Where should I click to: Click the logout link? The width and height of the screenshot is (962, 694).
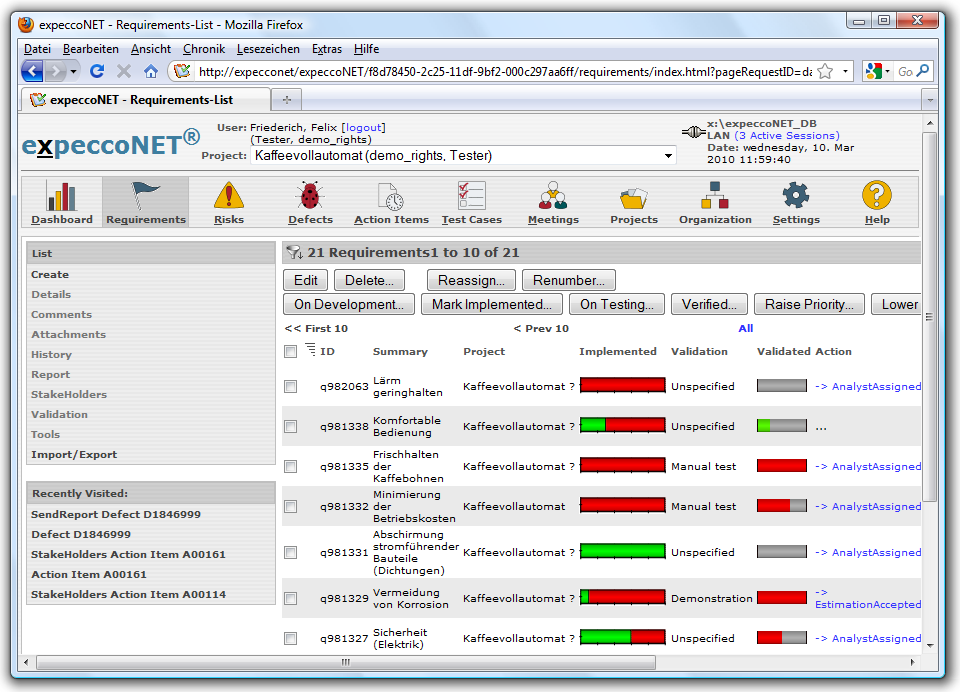coord(363,128)
